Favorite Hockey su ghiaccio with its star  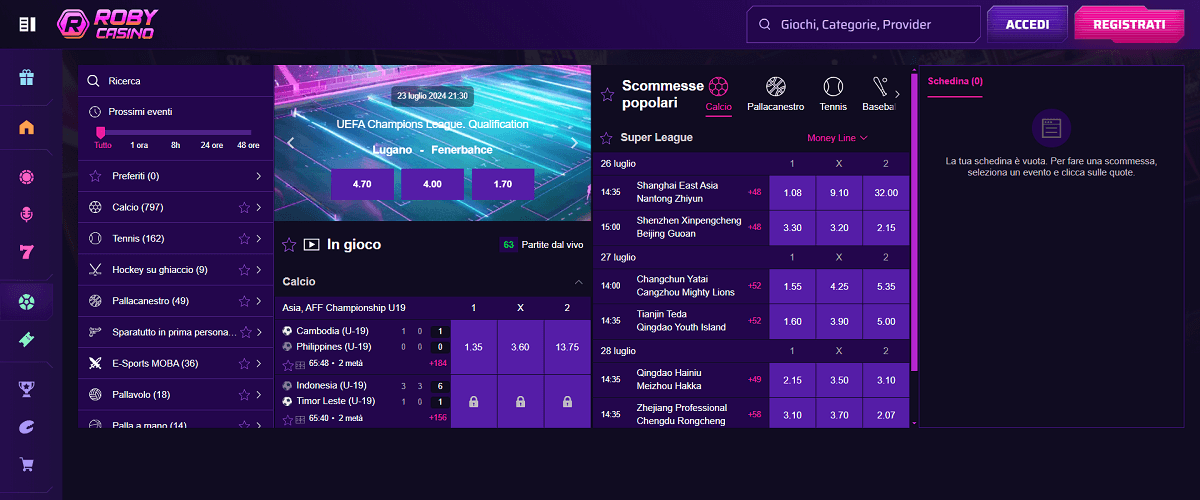(243, 269)
